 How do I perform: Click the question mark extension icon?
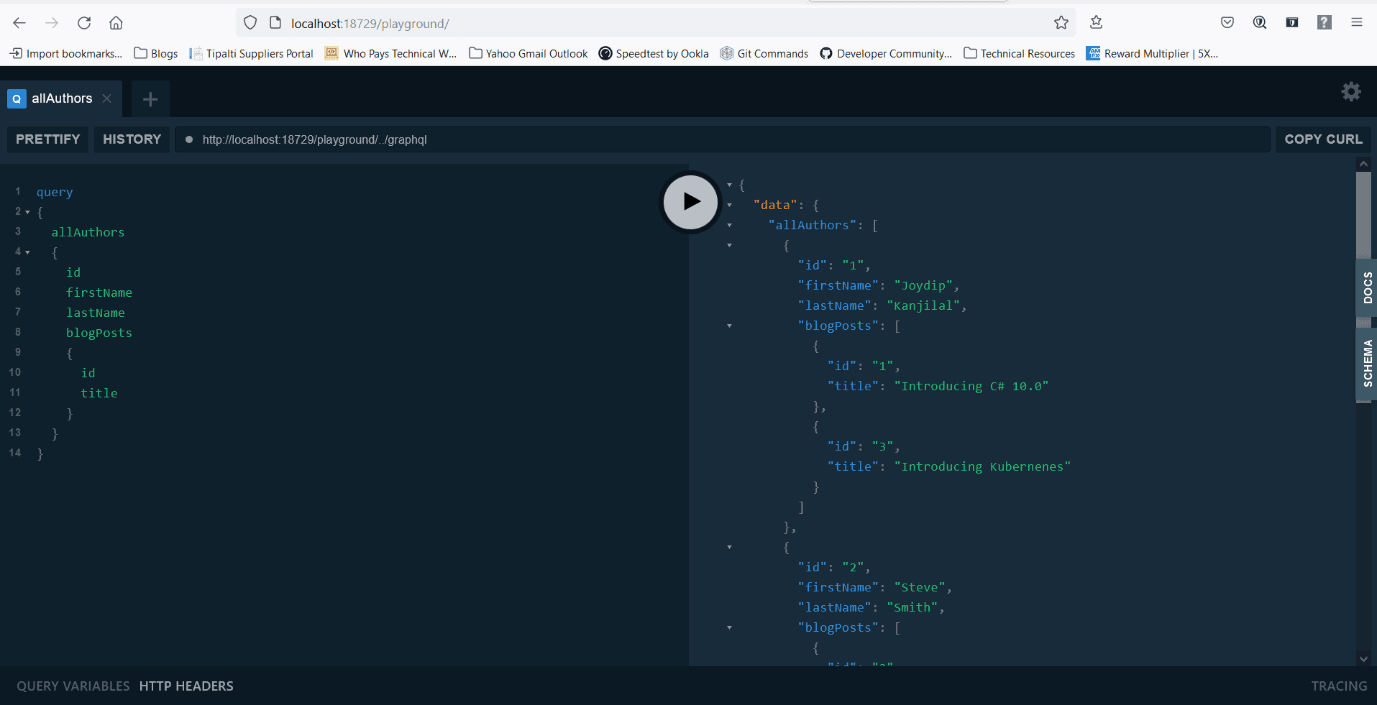(x=1324, y=22)
